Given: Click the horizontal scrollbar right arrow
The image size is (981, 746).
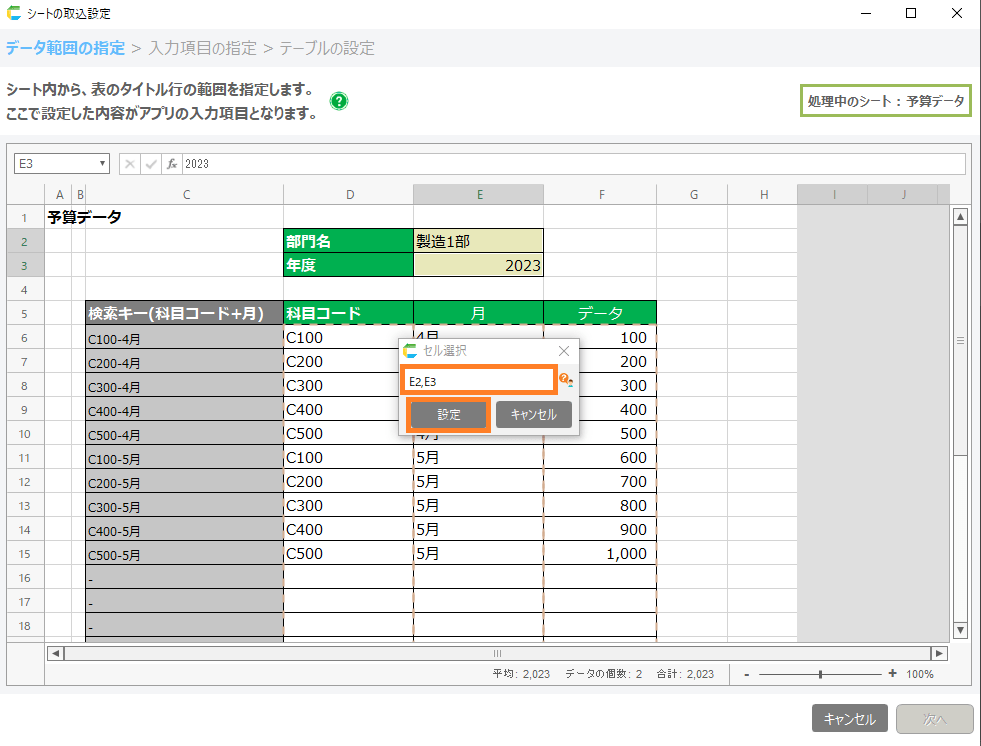Looking at the screenshot, I should 940,653.
